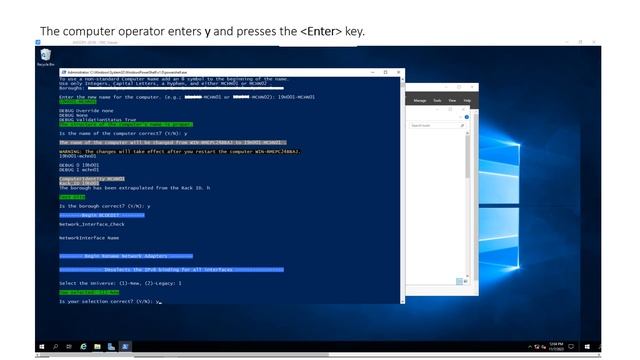Click the WARNING restart message line

[x=180, y=151]
